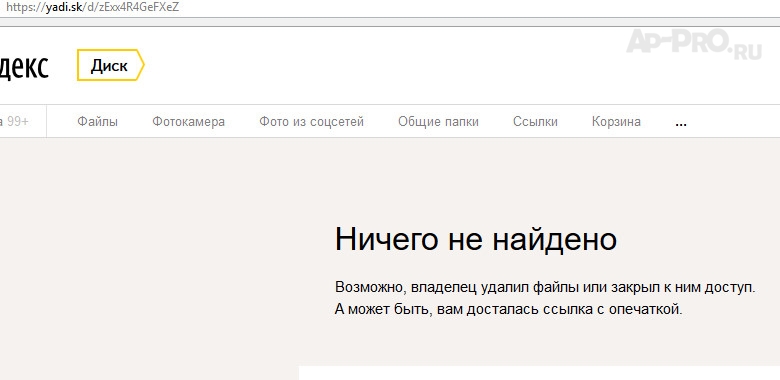Click the yadi.sk URL in address bar
780x380 pixels.
click(93, 8)
